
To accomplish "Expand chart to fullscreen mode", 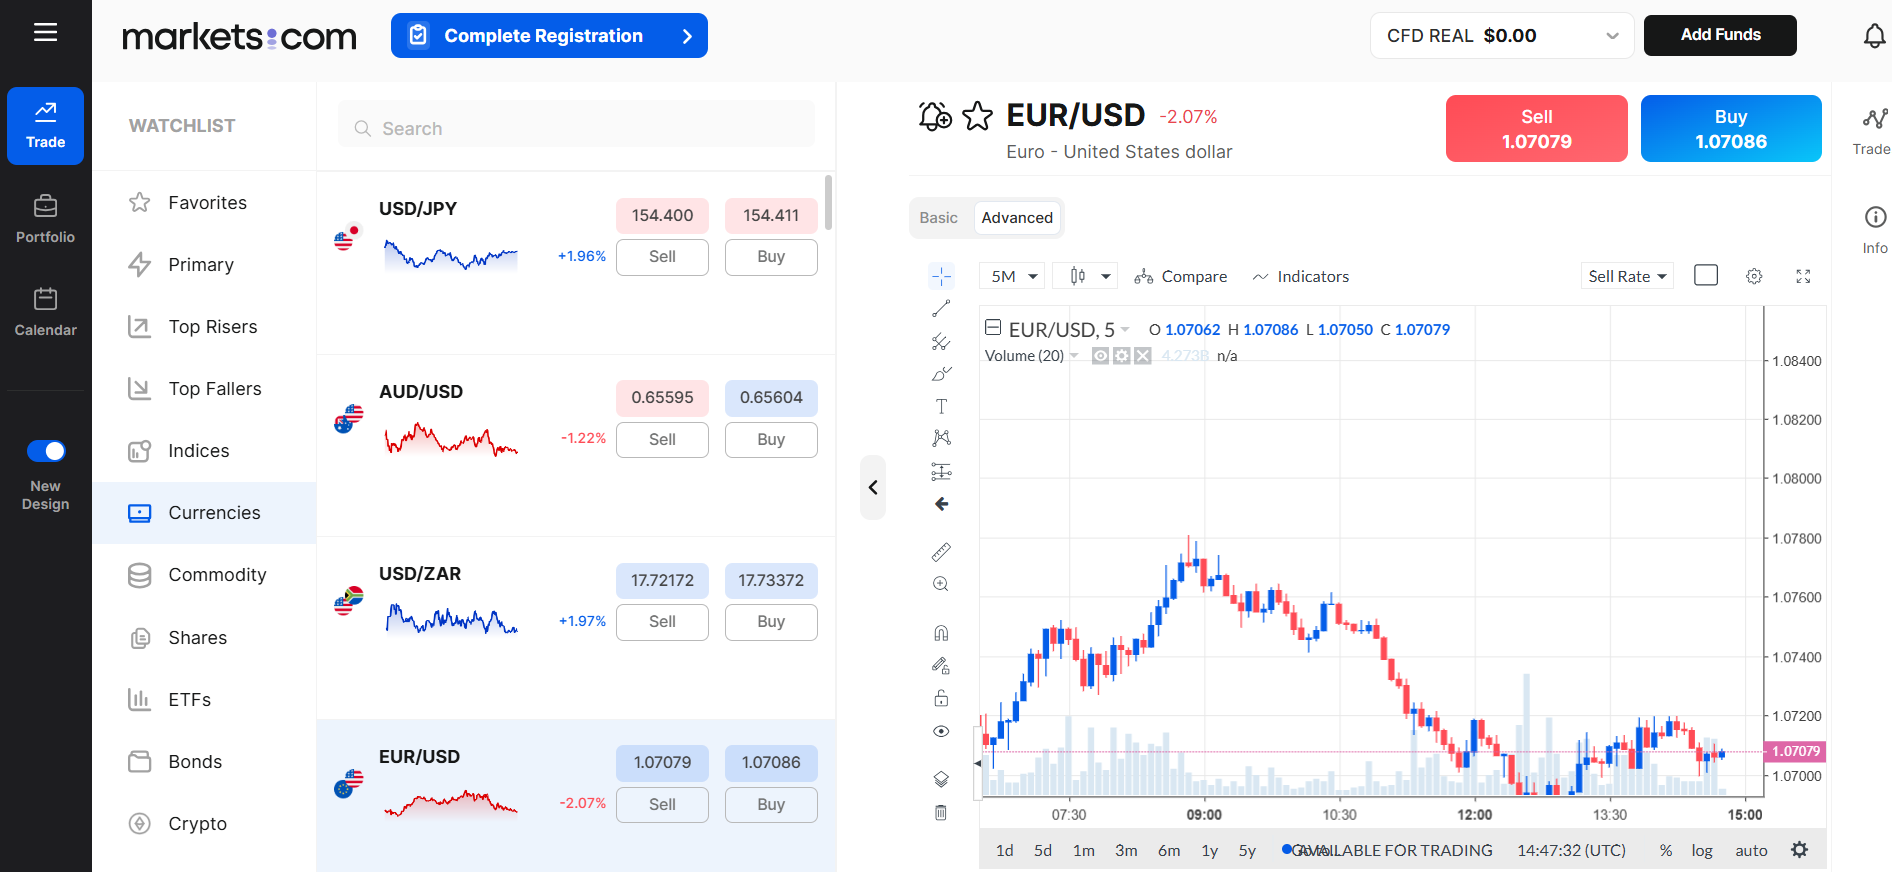I will pyautogui.click(x=1803, y=276).
